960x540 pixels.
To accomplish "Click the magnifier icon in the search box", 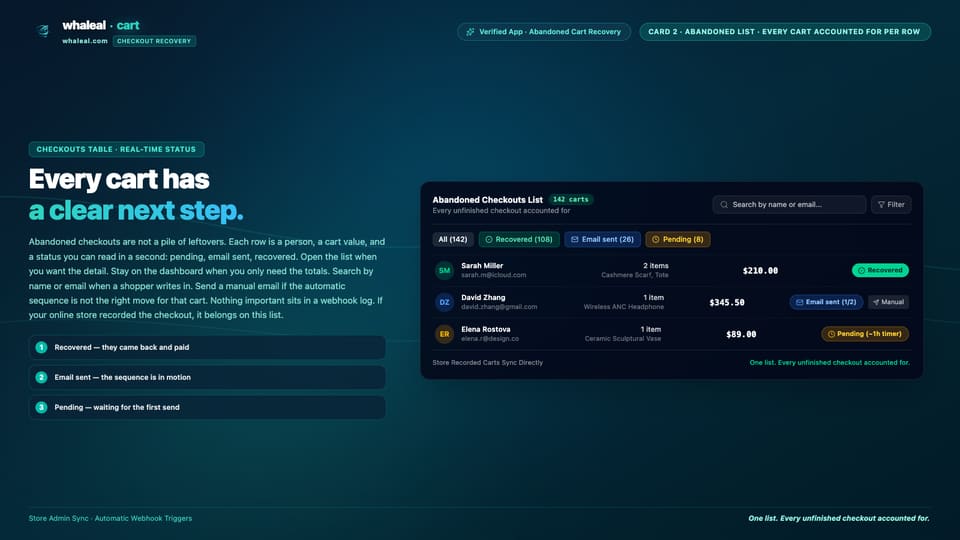I will click(724, 204).
